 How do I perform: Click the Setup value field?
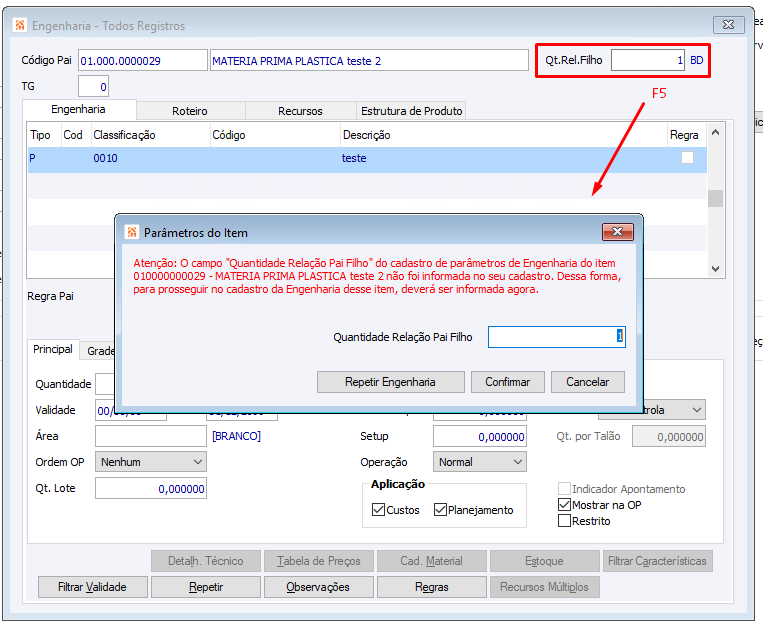[480, 436]
